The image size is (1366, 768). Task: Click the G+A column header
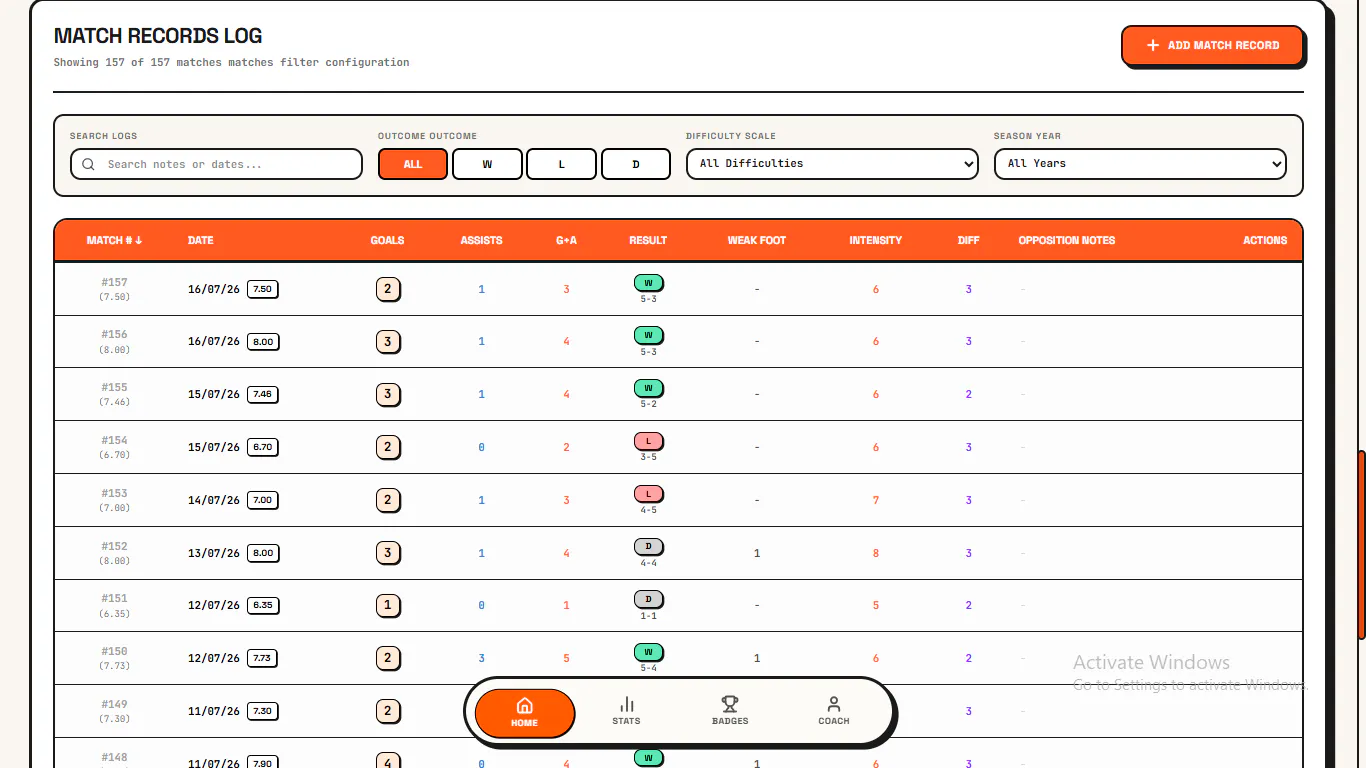[566, 240]
